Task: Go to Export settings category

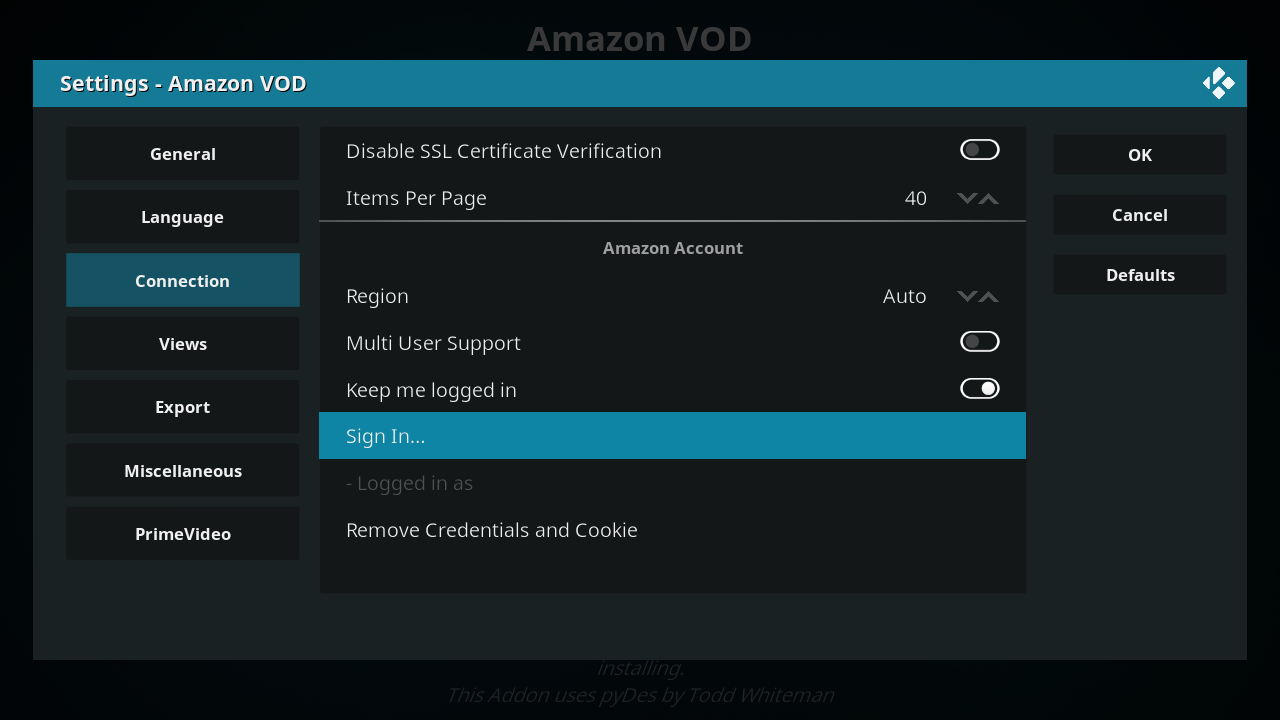Action: [183, 407]
